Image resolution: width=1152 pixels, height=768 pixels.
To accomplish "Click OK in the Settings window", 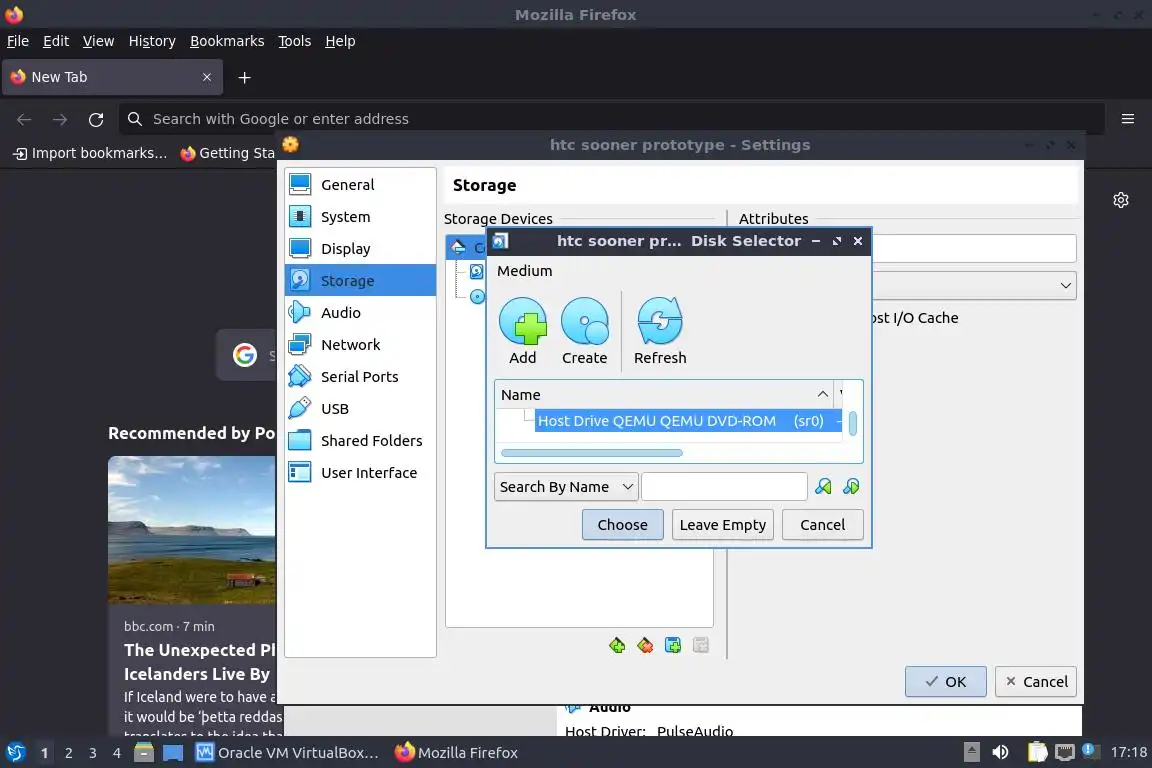I will click(x=946, y=681).
